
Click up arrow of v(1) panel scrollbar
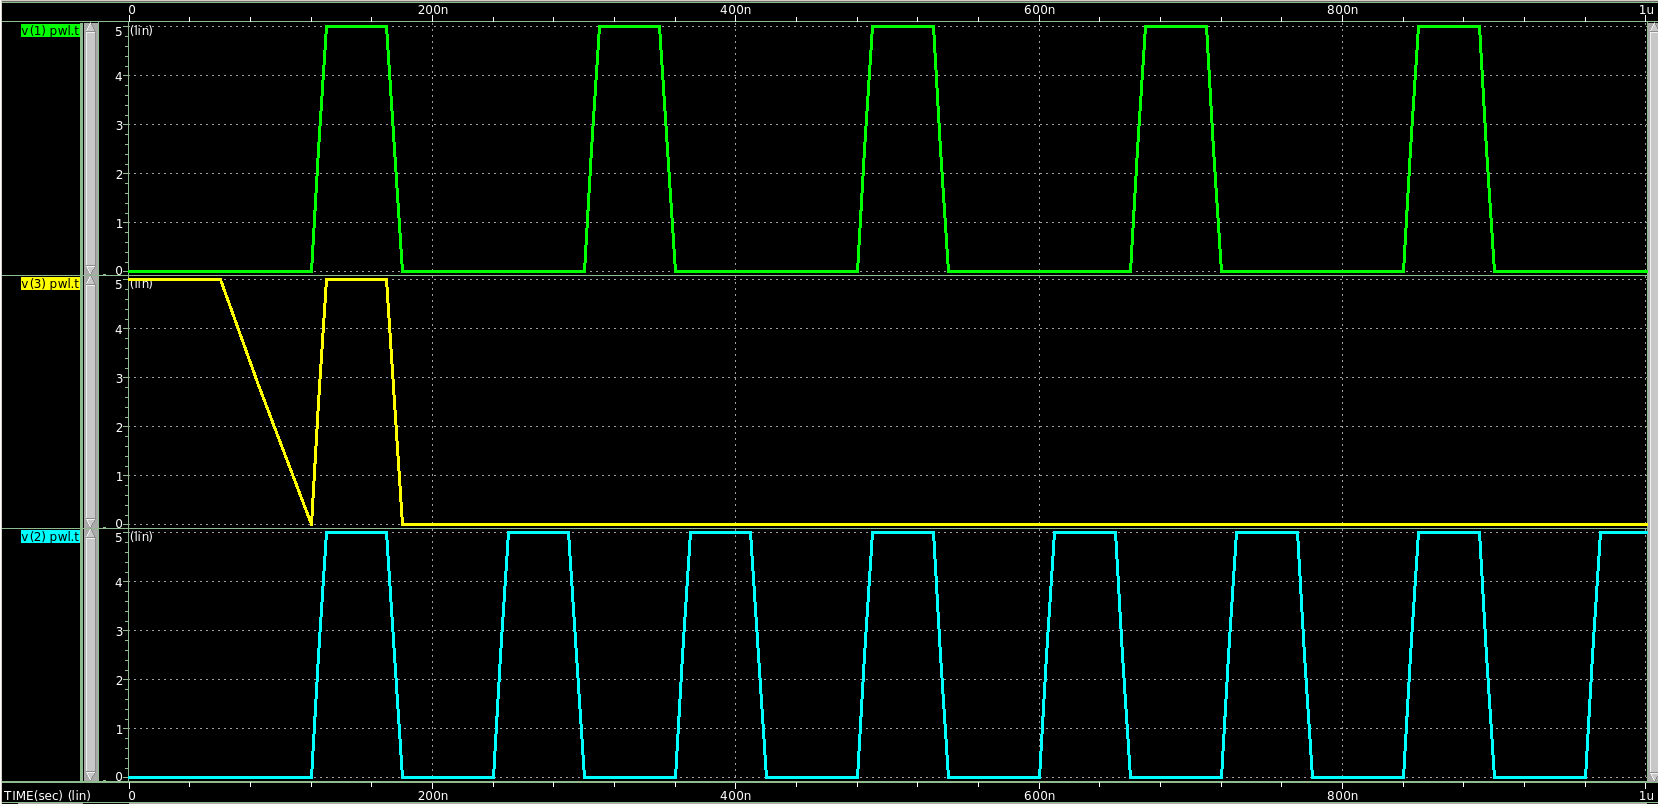[x=91, y=29]
